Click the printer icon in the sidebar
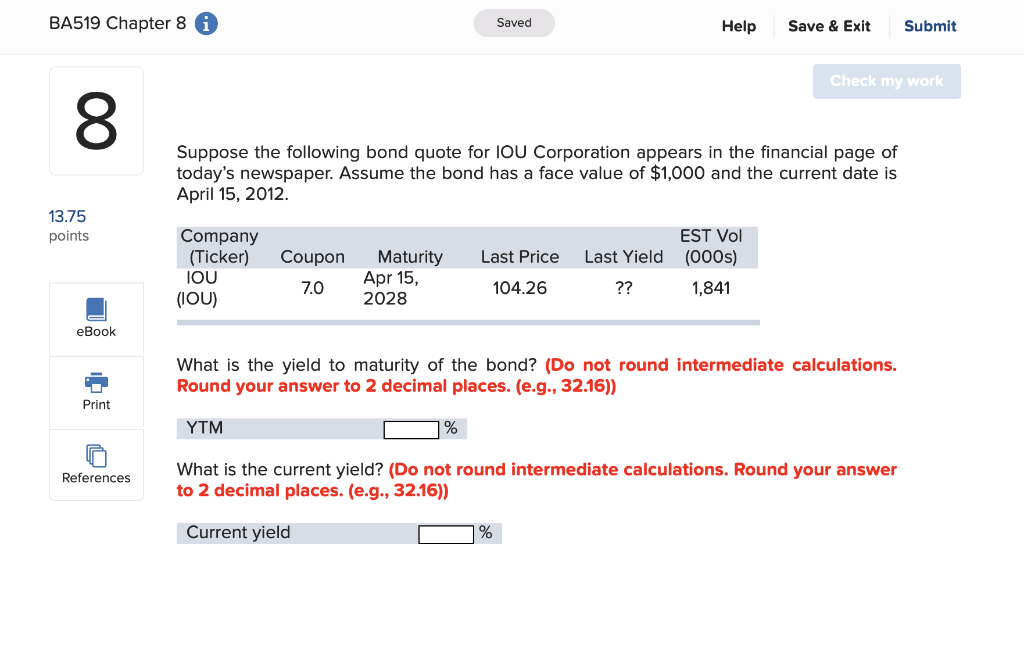The width and height of the screenshot is (1024, 666). point(96,383)
